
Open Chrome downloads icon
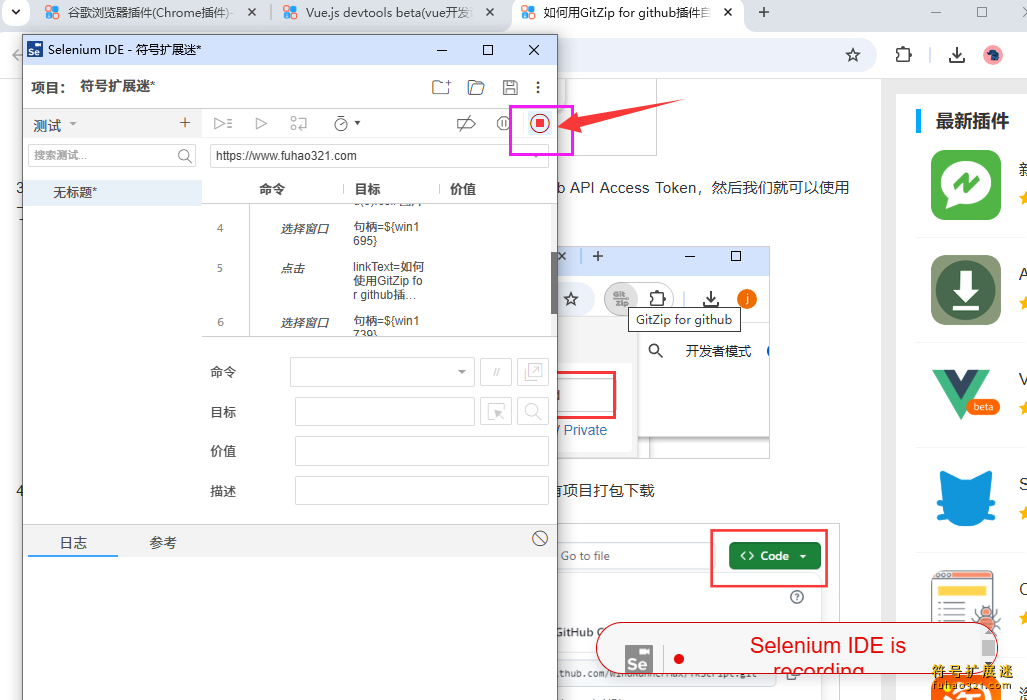click(x=956, y=55)
